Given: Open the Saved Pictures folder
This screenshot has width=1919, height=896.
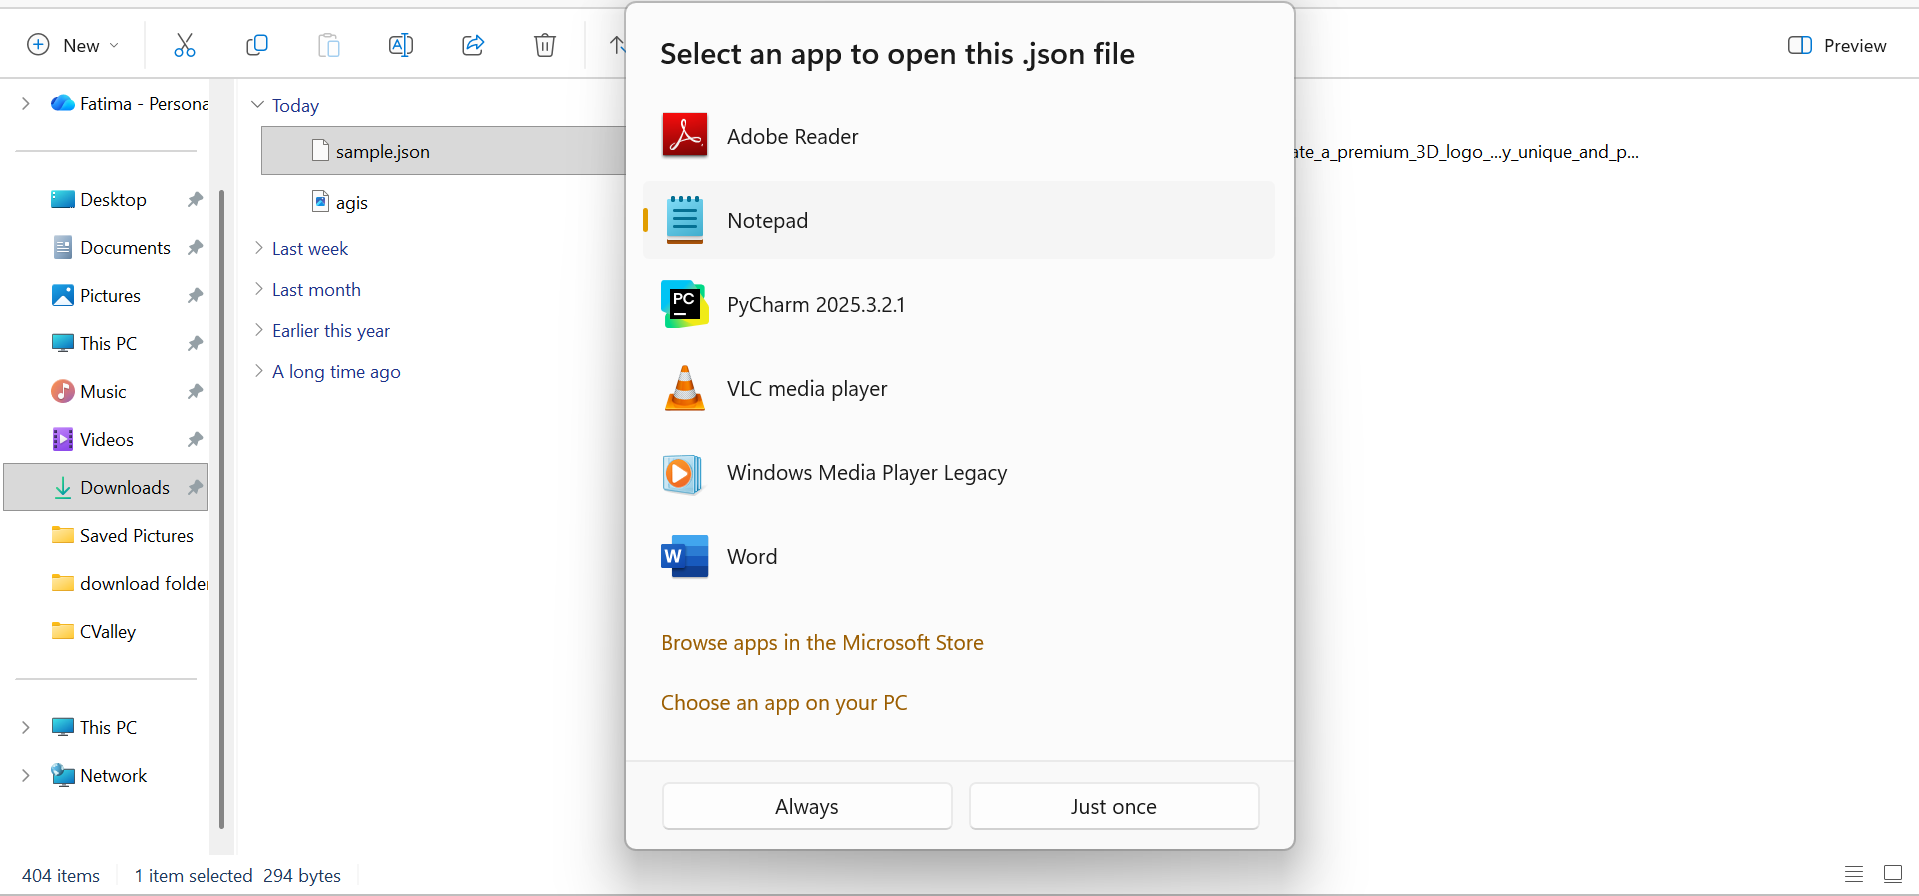Looking at the screenshot, I should point(122,535).
